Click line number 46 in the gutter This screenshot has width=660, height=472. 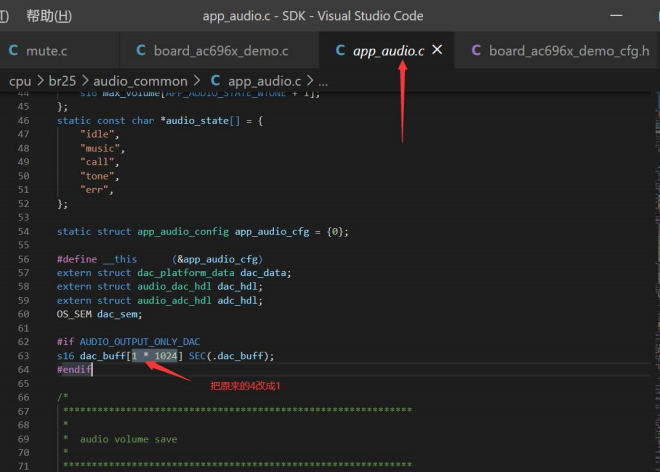click(24, 120)
